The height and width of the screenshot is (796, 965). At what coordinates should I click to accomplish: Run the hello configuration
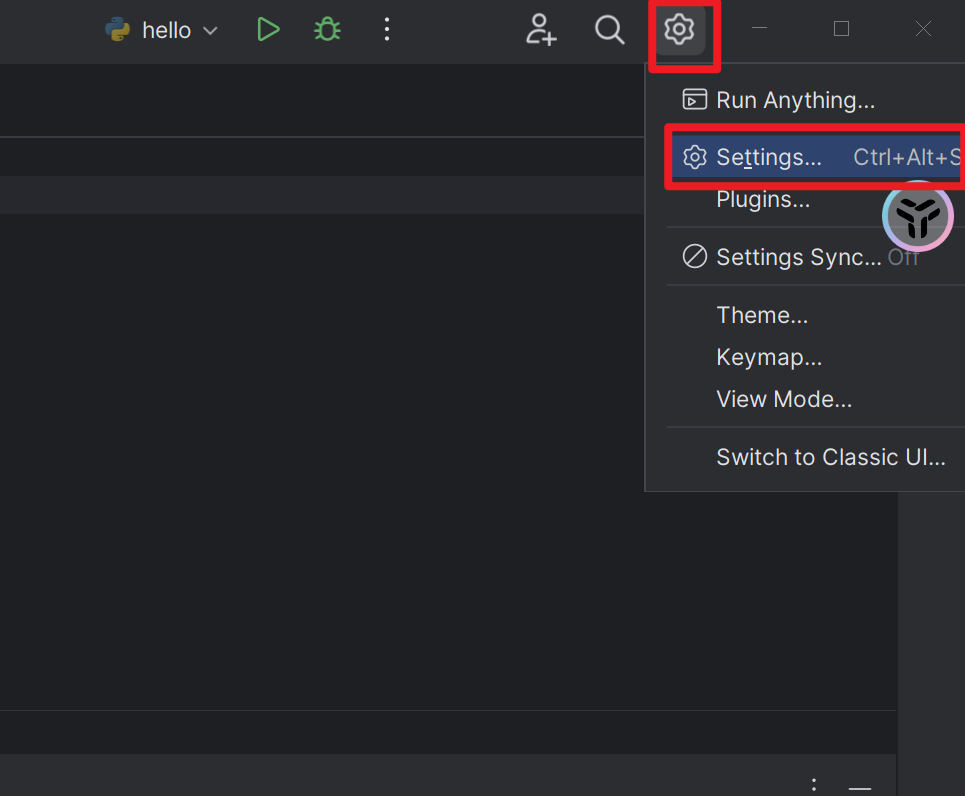pyautogui.click(x=268, y=30)
